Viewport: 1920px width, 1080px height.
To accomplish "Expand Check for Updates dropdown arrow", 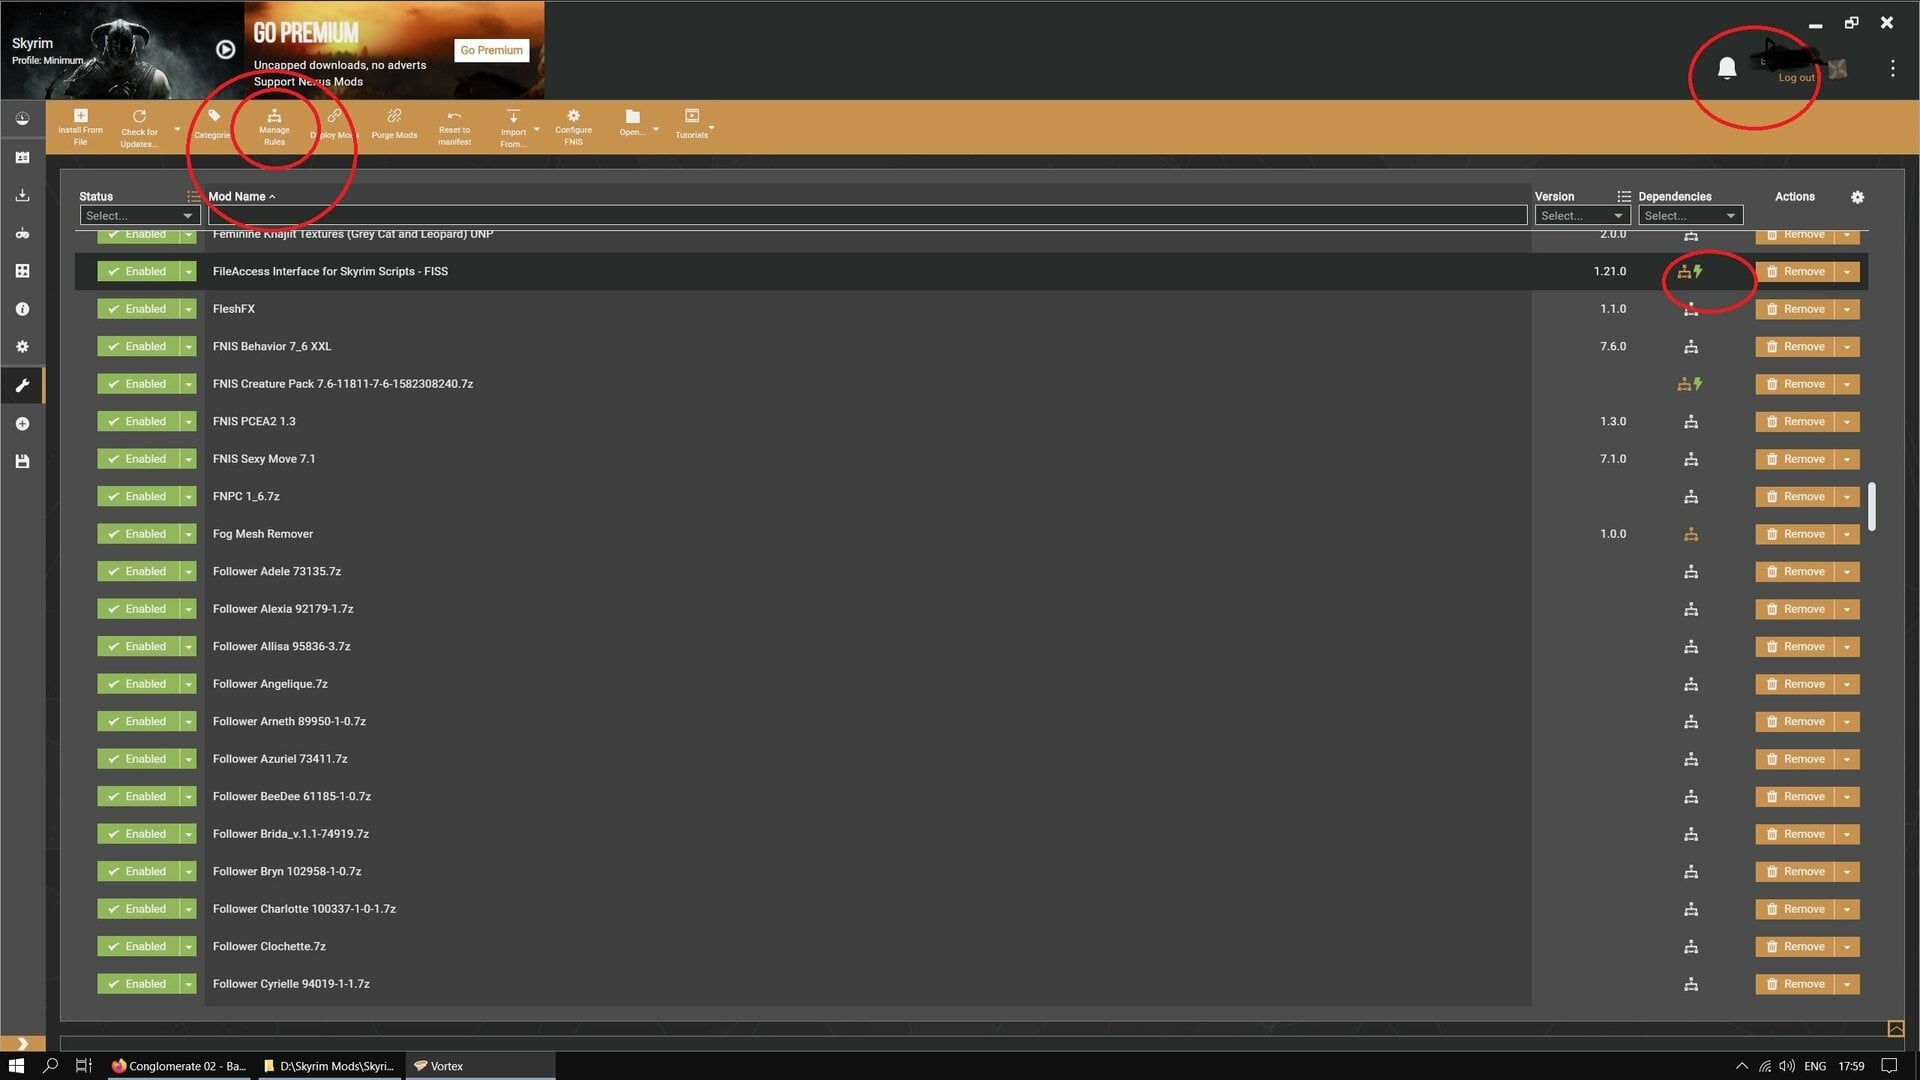I will tap(177, 129).
